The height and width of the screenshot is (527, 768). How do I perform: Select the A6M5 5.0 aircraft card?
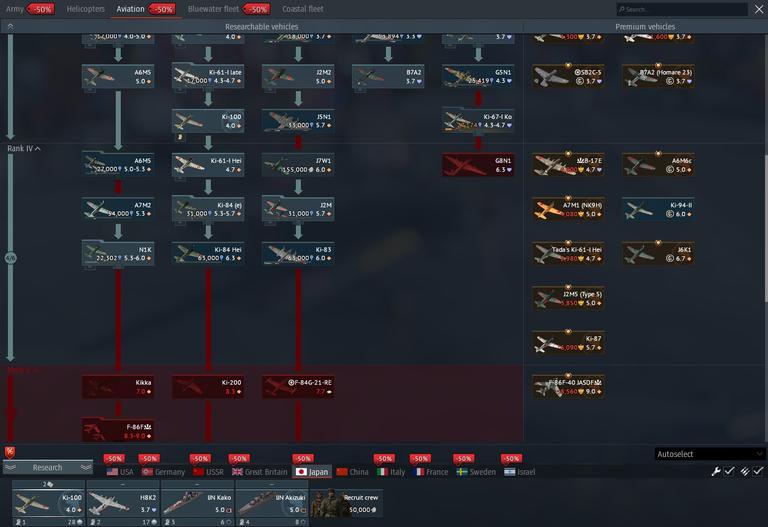[x=118, y=76]
